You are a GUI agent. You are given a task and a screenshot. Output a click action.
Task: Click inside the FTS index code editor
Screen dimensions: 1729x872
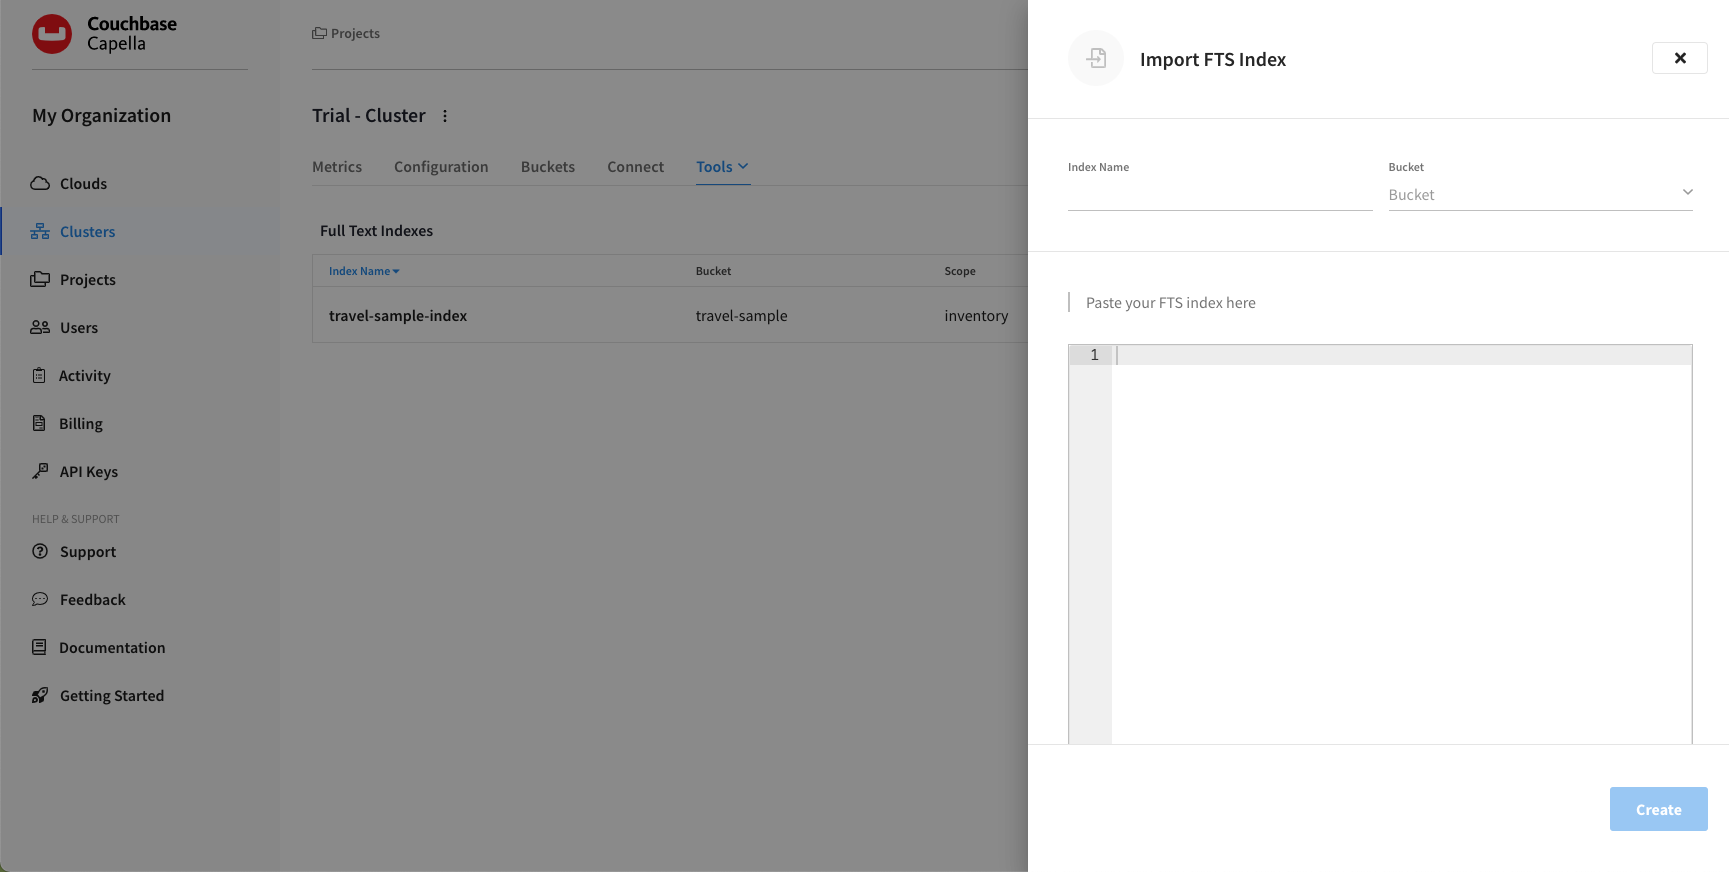(x=1400, y=540)
